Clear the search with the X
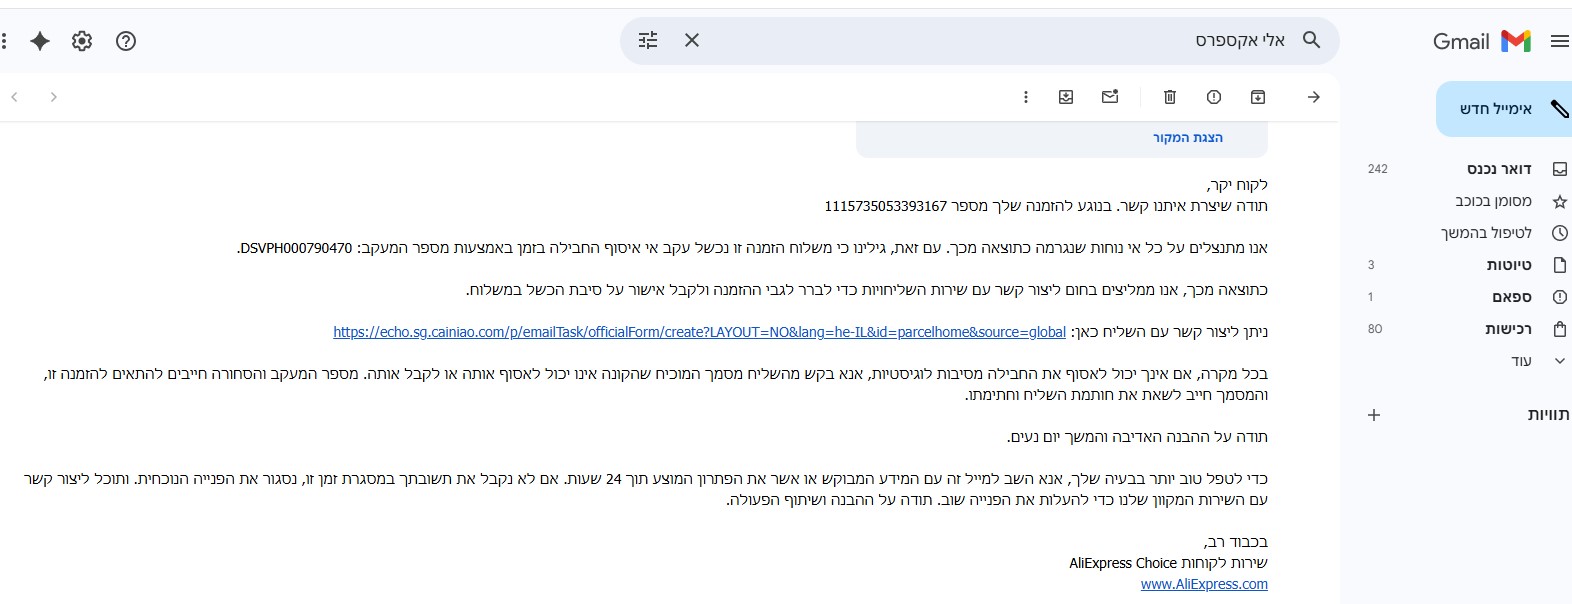The width and height of the screenshot is (1572, 604). (x=692, y=41)
